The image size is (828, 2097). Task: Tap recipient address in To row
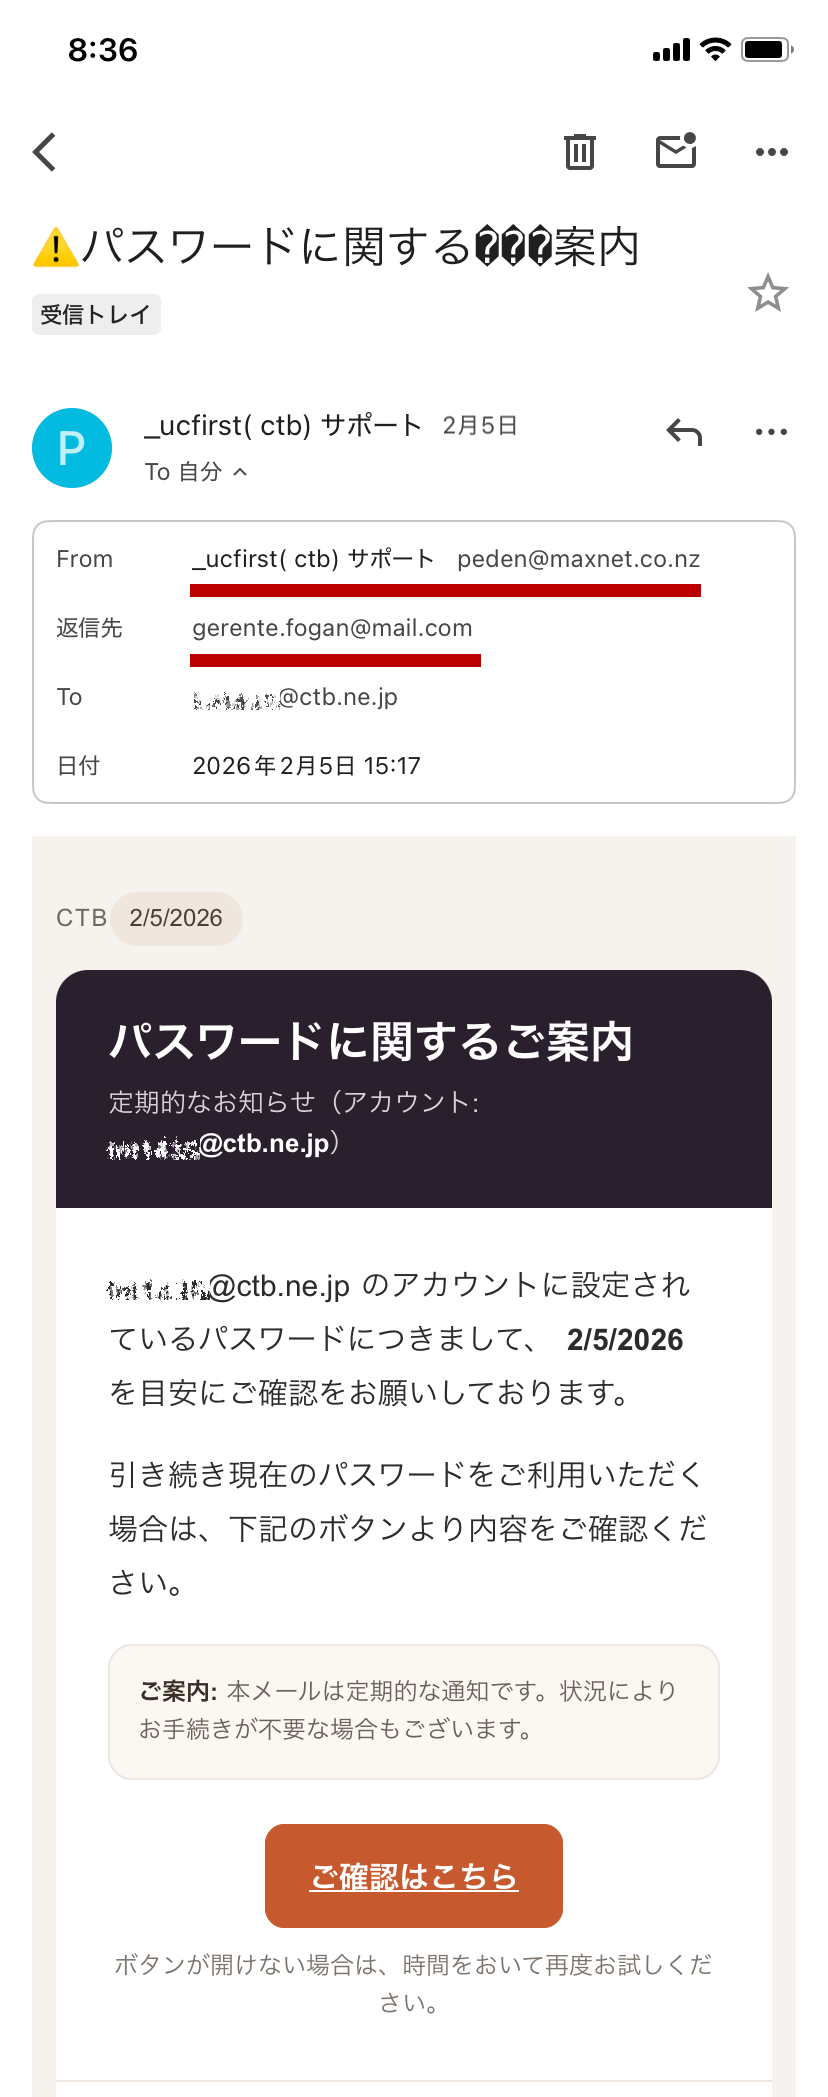pyautogui.click(x=295, y=697)
